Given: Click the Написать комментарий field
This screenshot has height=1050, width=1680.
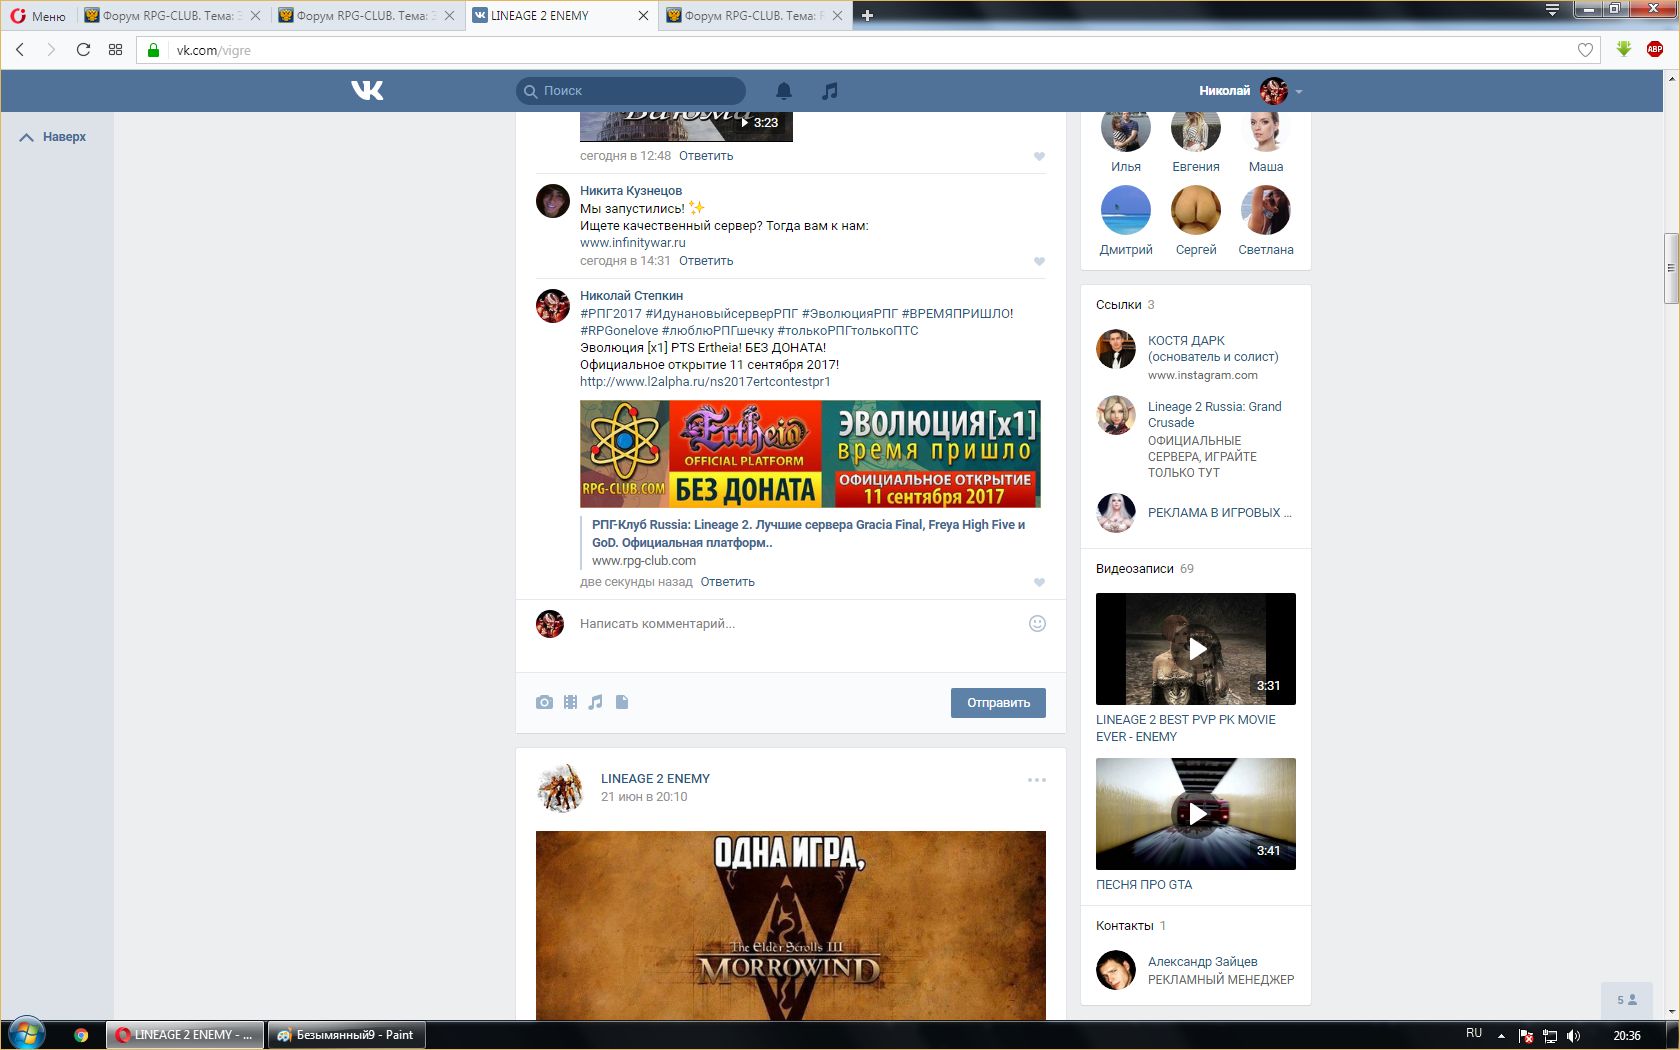Looking at the screenshot, I should (800, 624).
